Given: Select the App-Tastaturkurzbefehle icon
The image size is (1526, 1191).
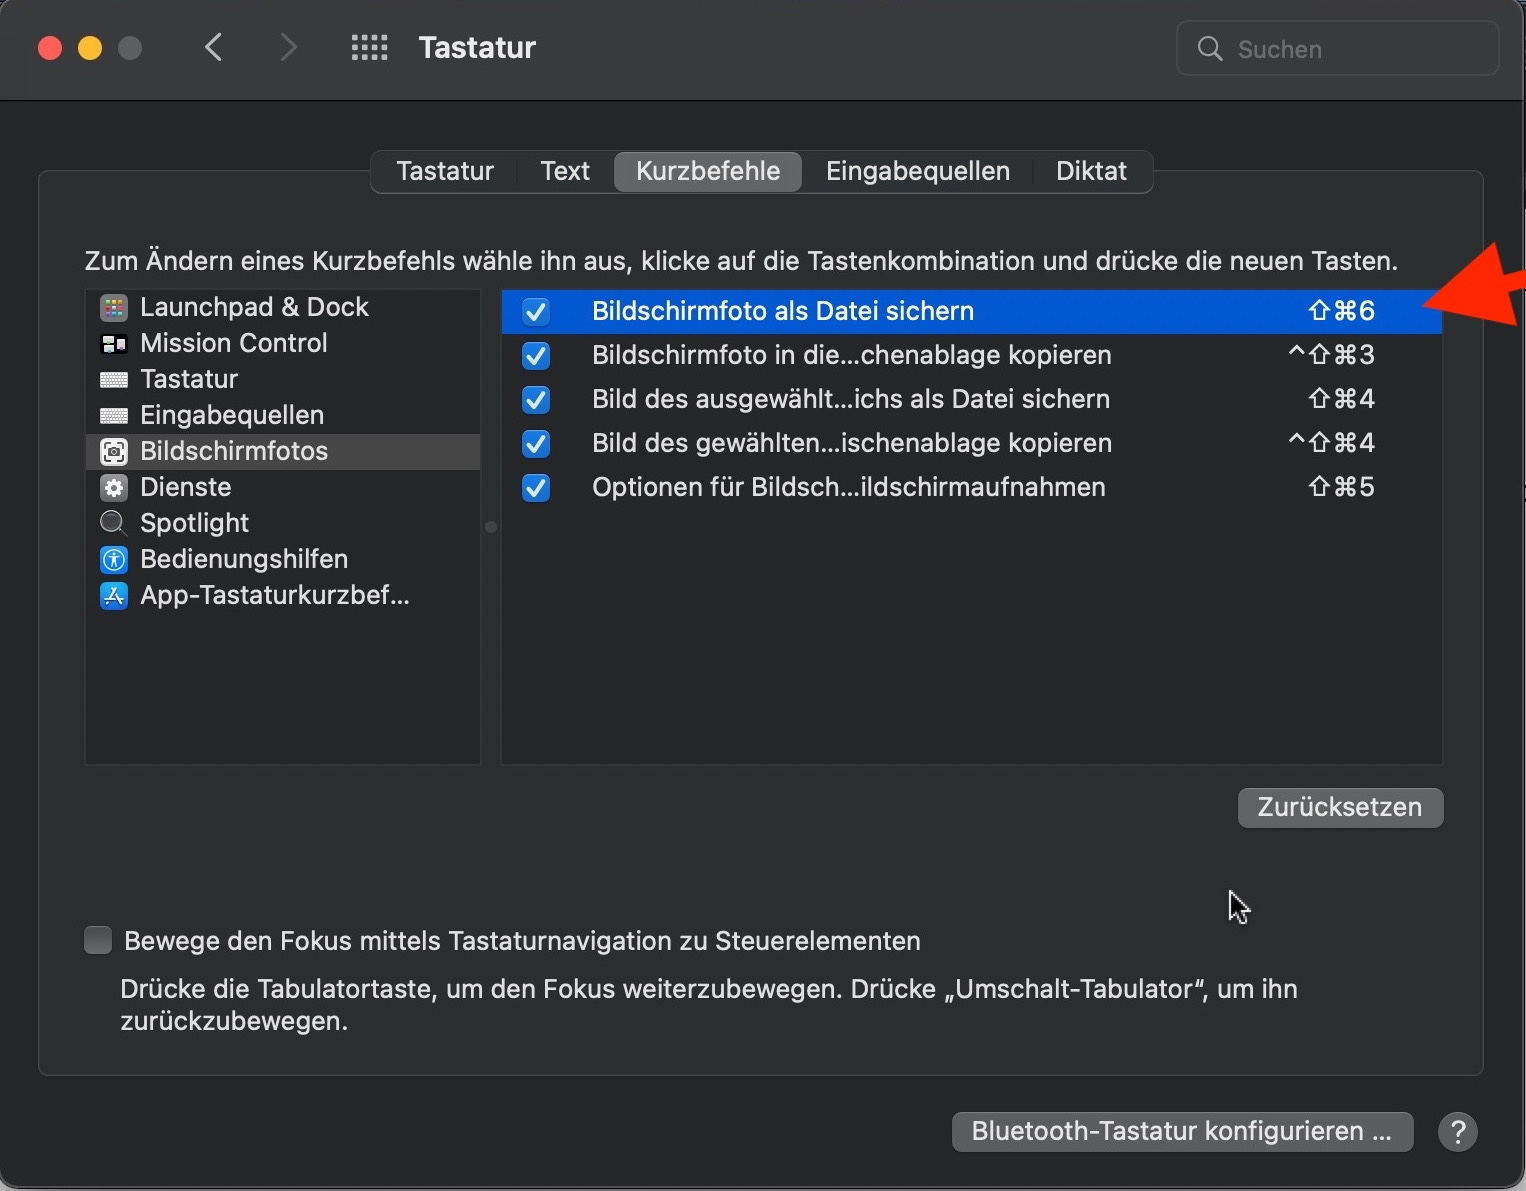Looking at the screenshot, I should coord(114,596).
